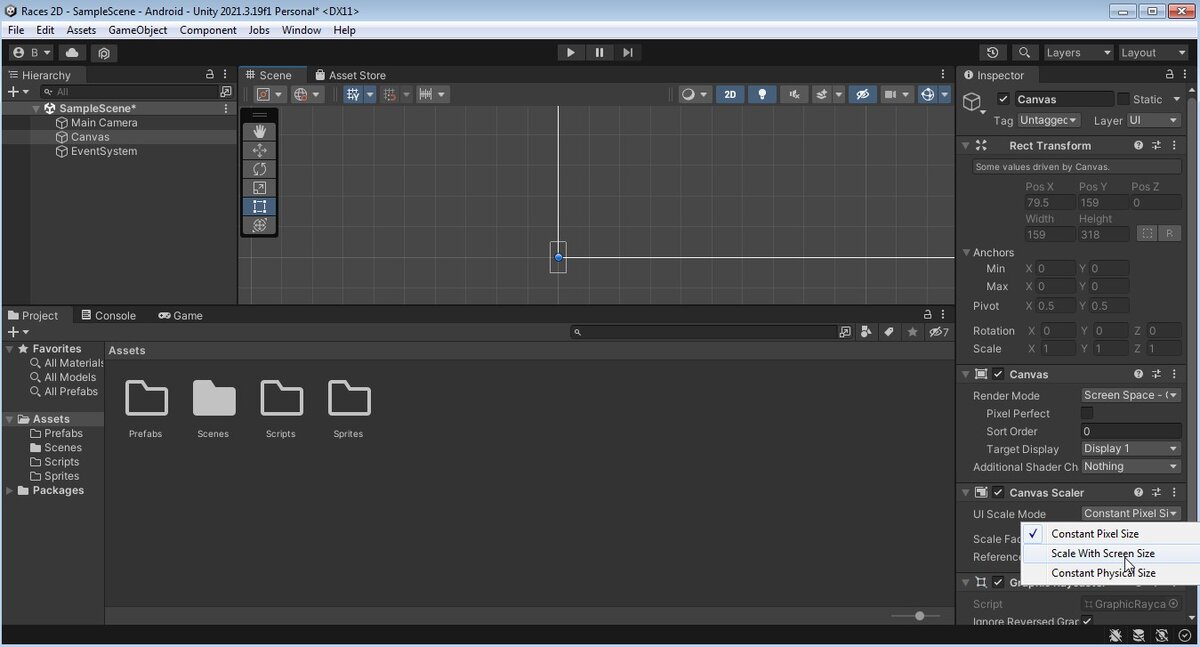Select EventSystem in Hierarchy
The image size is (1200, 647).
pyautogui.click(x=104, y=152)
